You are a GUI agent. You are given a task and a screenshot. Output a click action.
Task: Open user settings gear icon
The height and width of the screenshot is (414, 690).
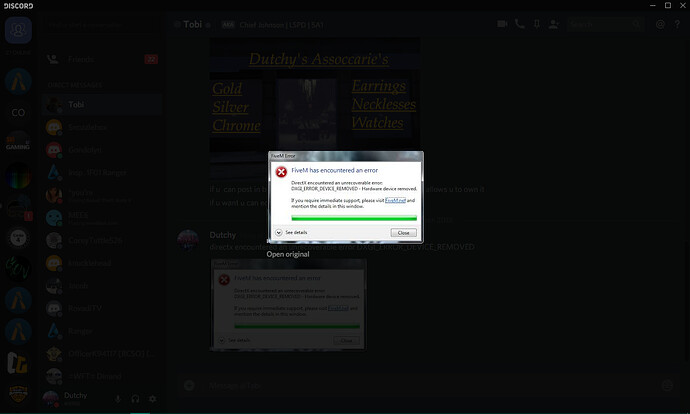[x=152, y=399]
